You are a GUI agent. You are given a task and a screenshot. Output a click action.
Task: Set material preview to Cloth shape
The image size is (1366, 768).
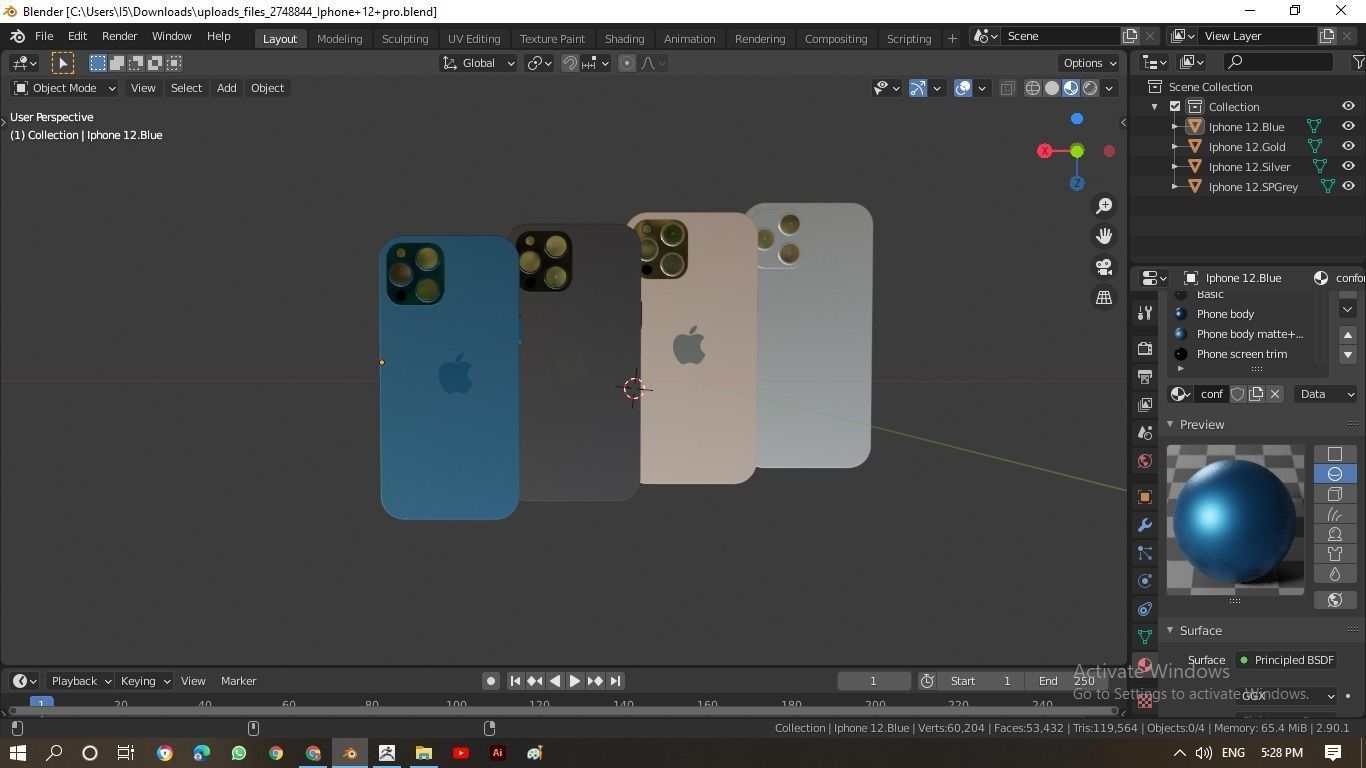1334,554
